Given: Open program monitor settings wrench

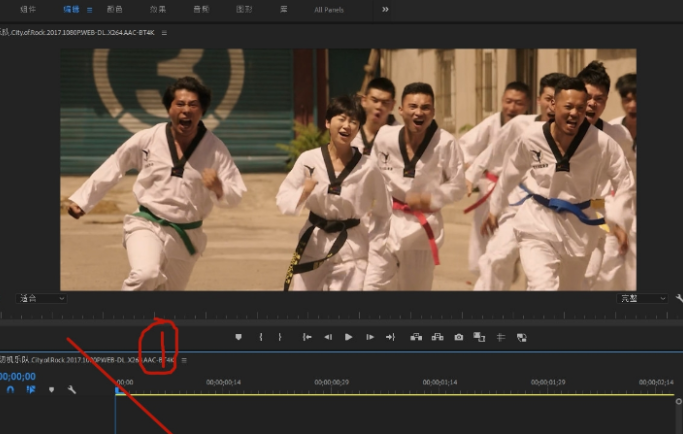Looking at the screenshot, I should click(x=679, y=298).
